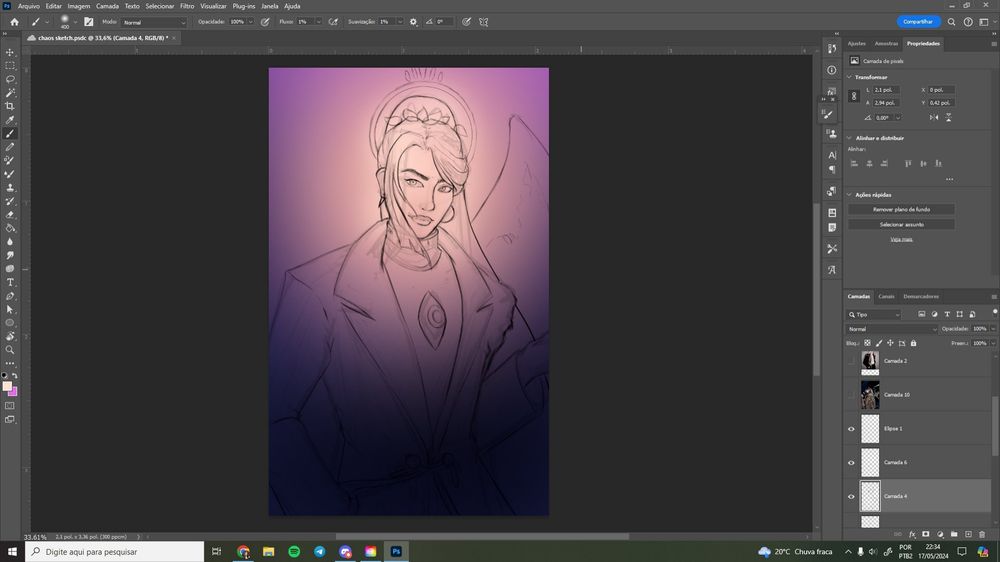Open the layer filter Tipo dropdown

pyautogui.click(x=874, y=314)
